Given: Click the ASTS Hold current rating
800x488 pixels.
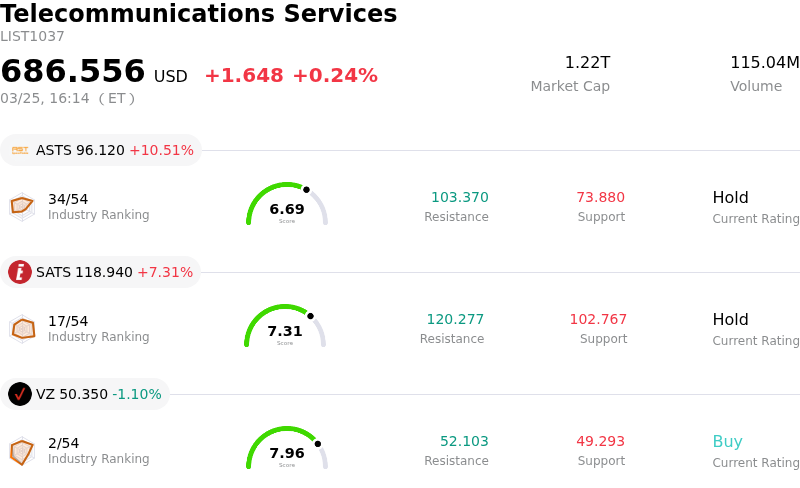Looking at the screenshot, I should click(730, 198).
